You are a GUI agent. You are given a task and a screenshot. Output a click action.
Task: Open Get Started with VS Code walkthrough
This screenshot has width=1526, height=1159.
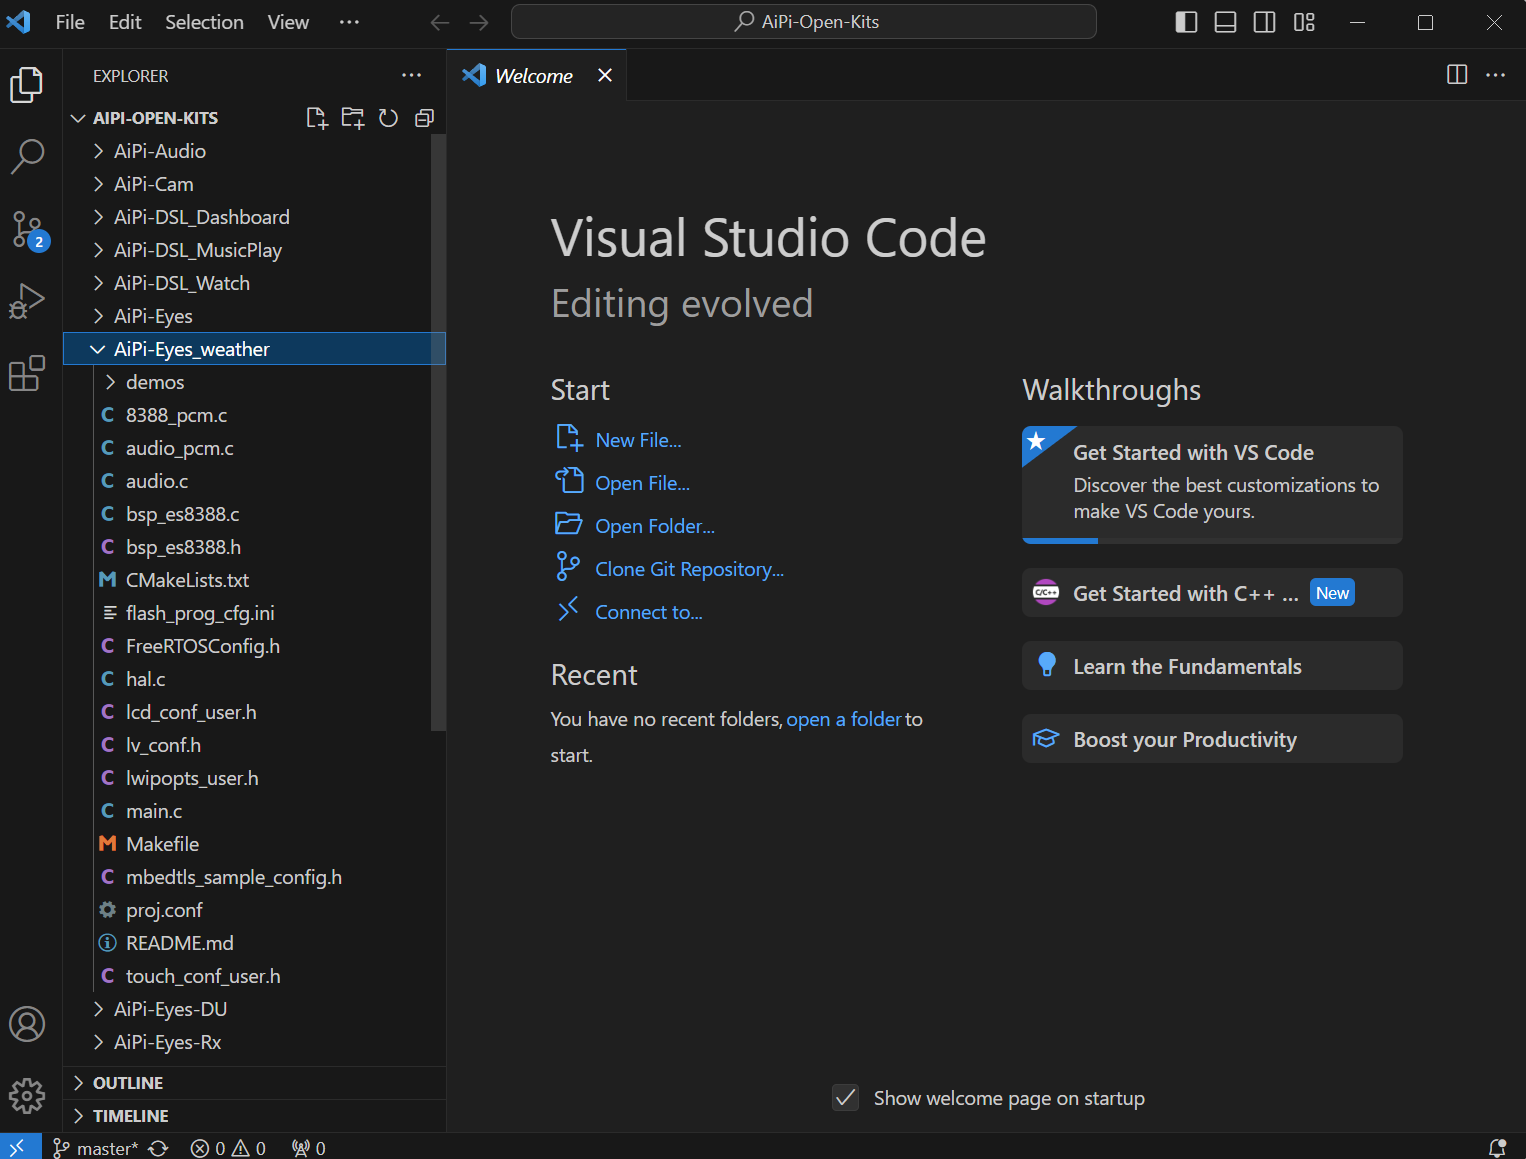coord(1212,485)
